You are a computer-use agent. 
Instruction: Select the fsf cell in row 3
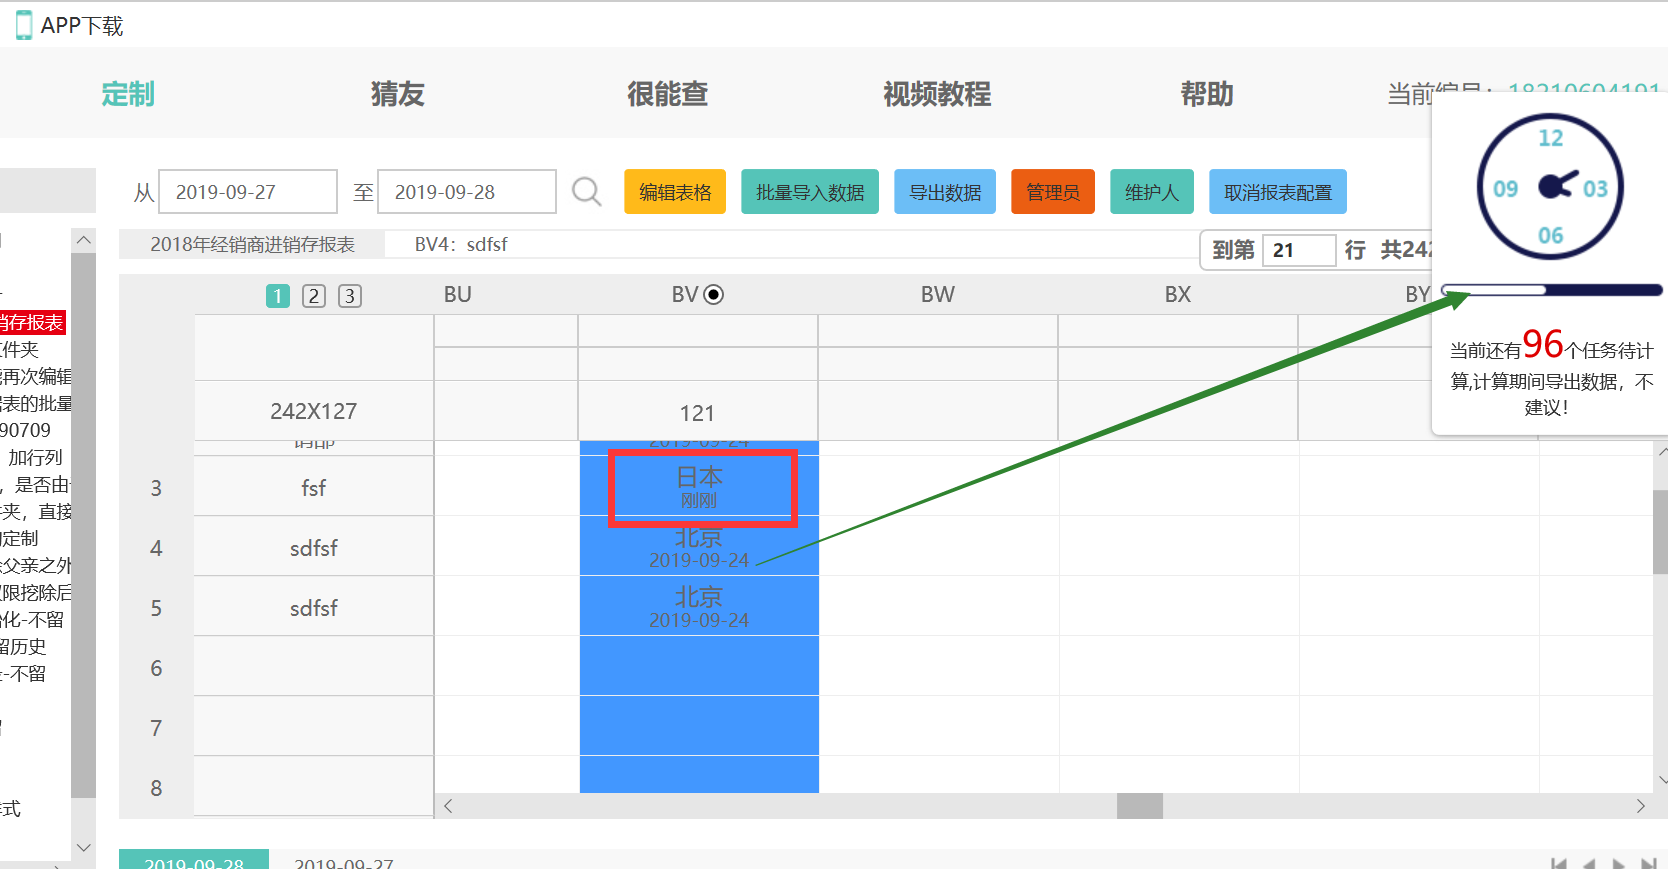click(314, 488)
